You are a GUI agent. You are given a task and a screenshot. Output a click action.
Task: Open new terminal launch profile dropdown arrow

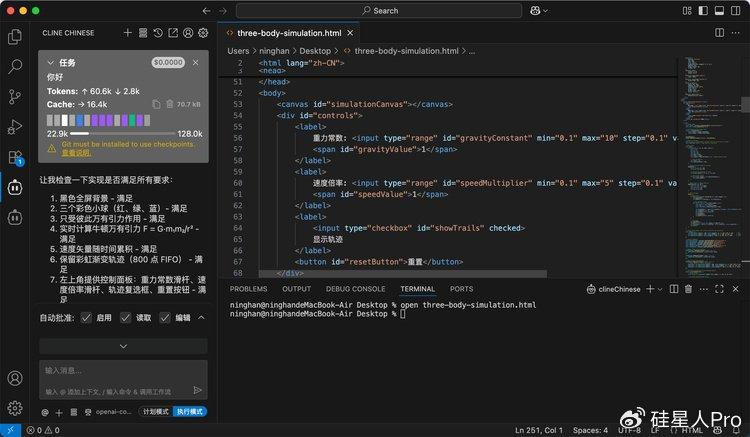click(x=660, y=289)
